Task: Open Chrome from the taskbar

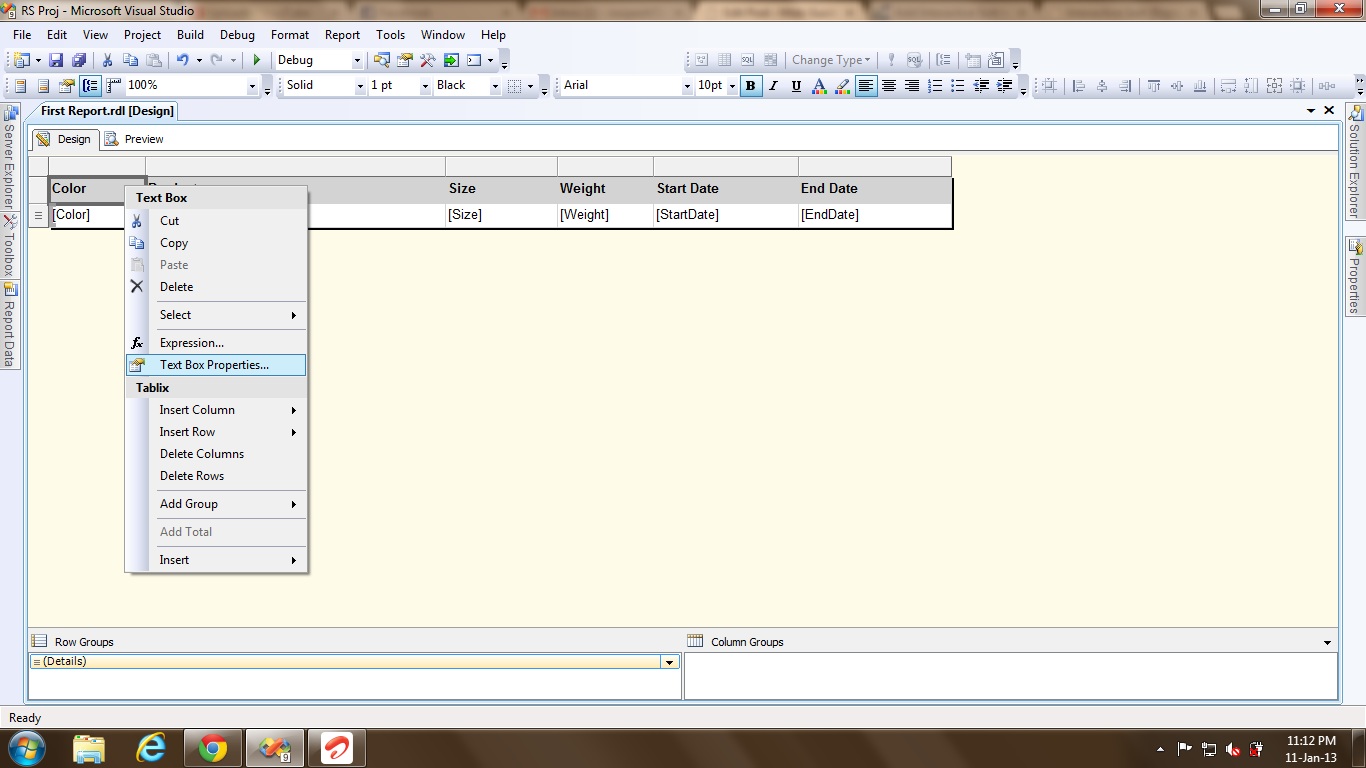Action: (212, 748)
